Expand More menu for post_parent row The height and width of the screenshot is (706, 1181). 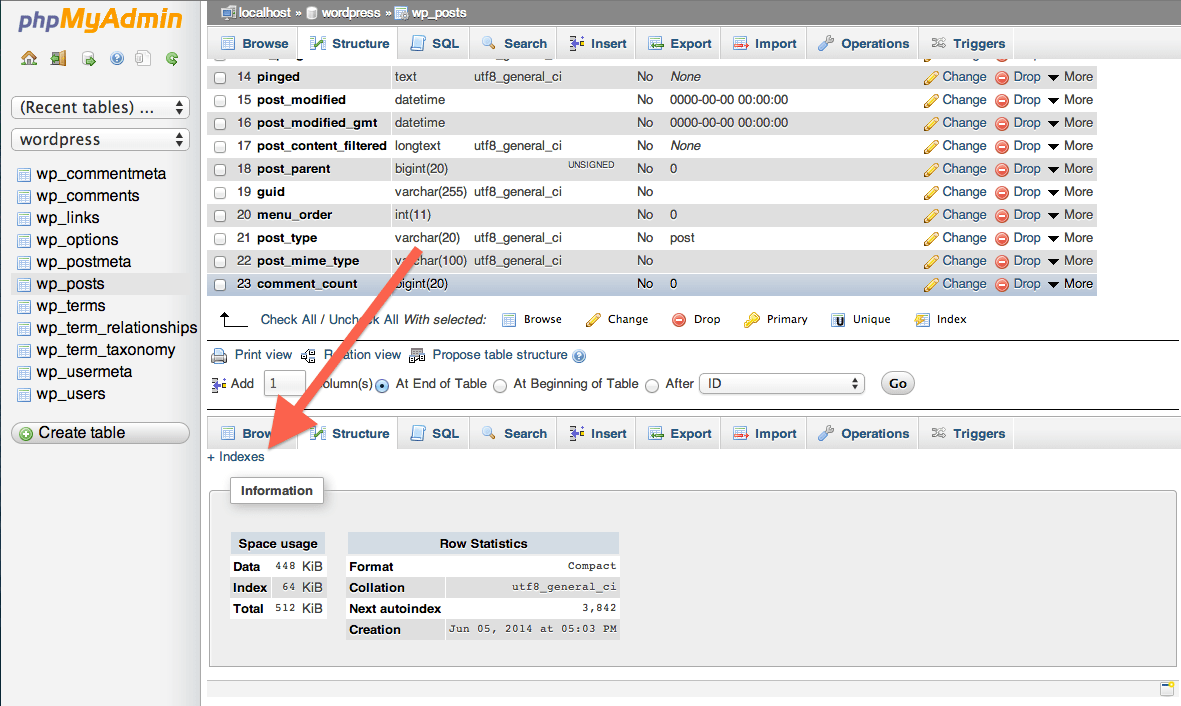tap(1070, 169)
